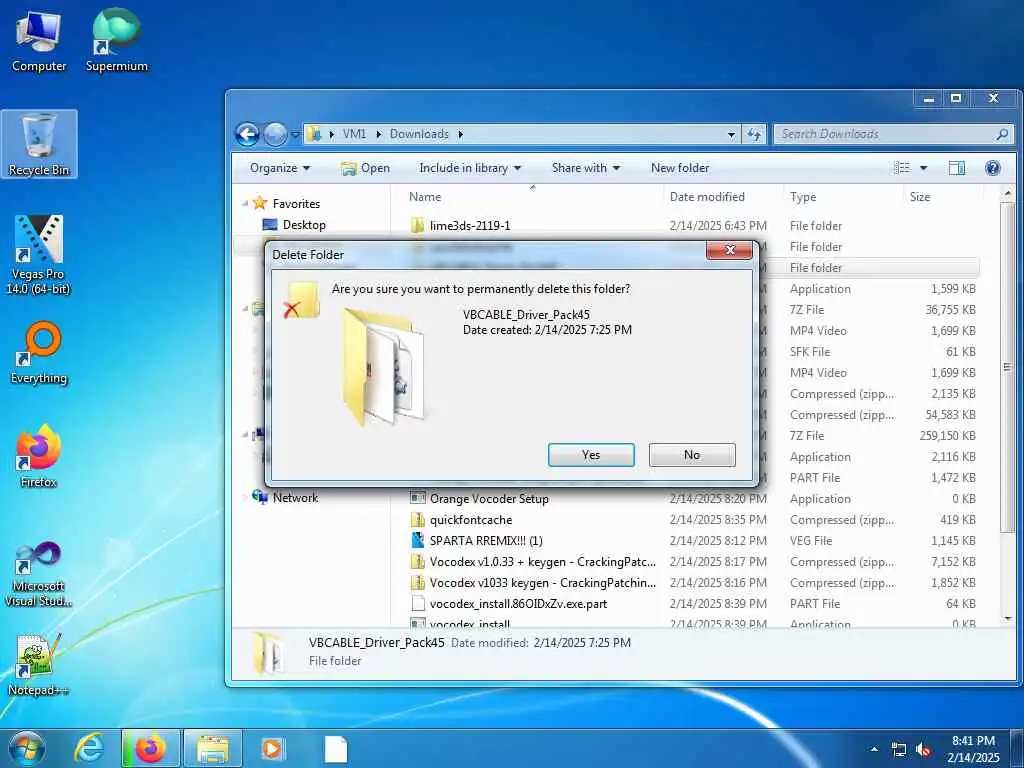
Task: Switch to Windows Explorer in the taskbar
Action: coord(213,749)
